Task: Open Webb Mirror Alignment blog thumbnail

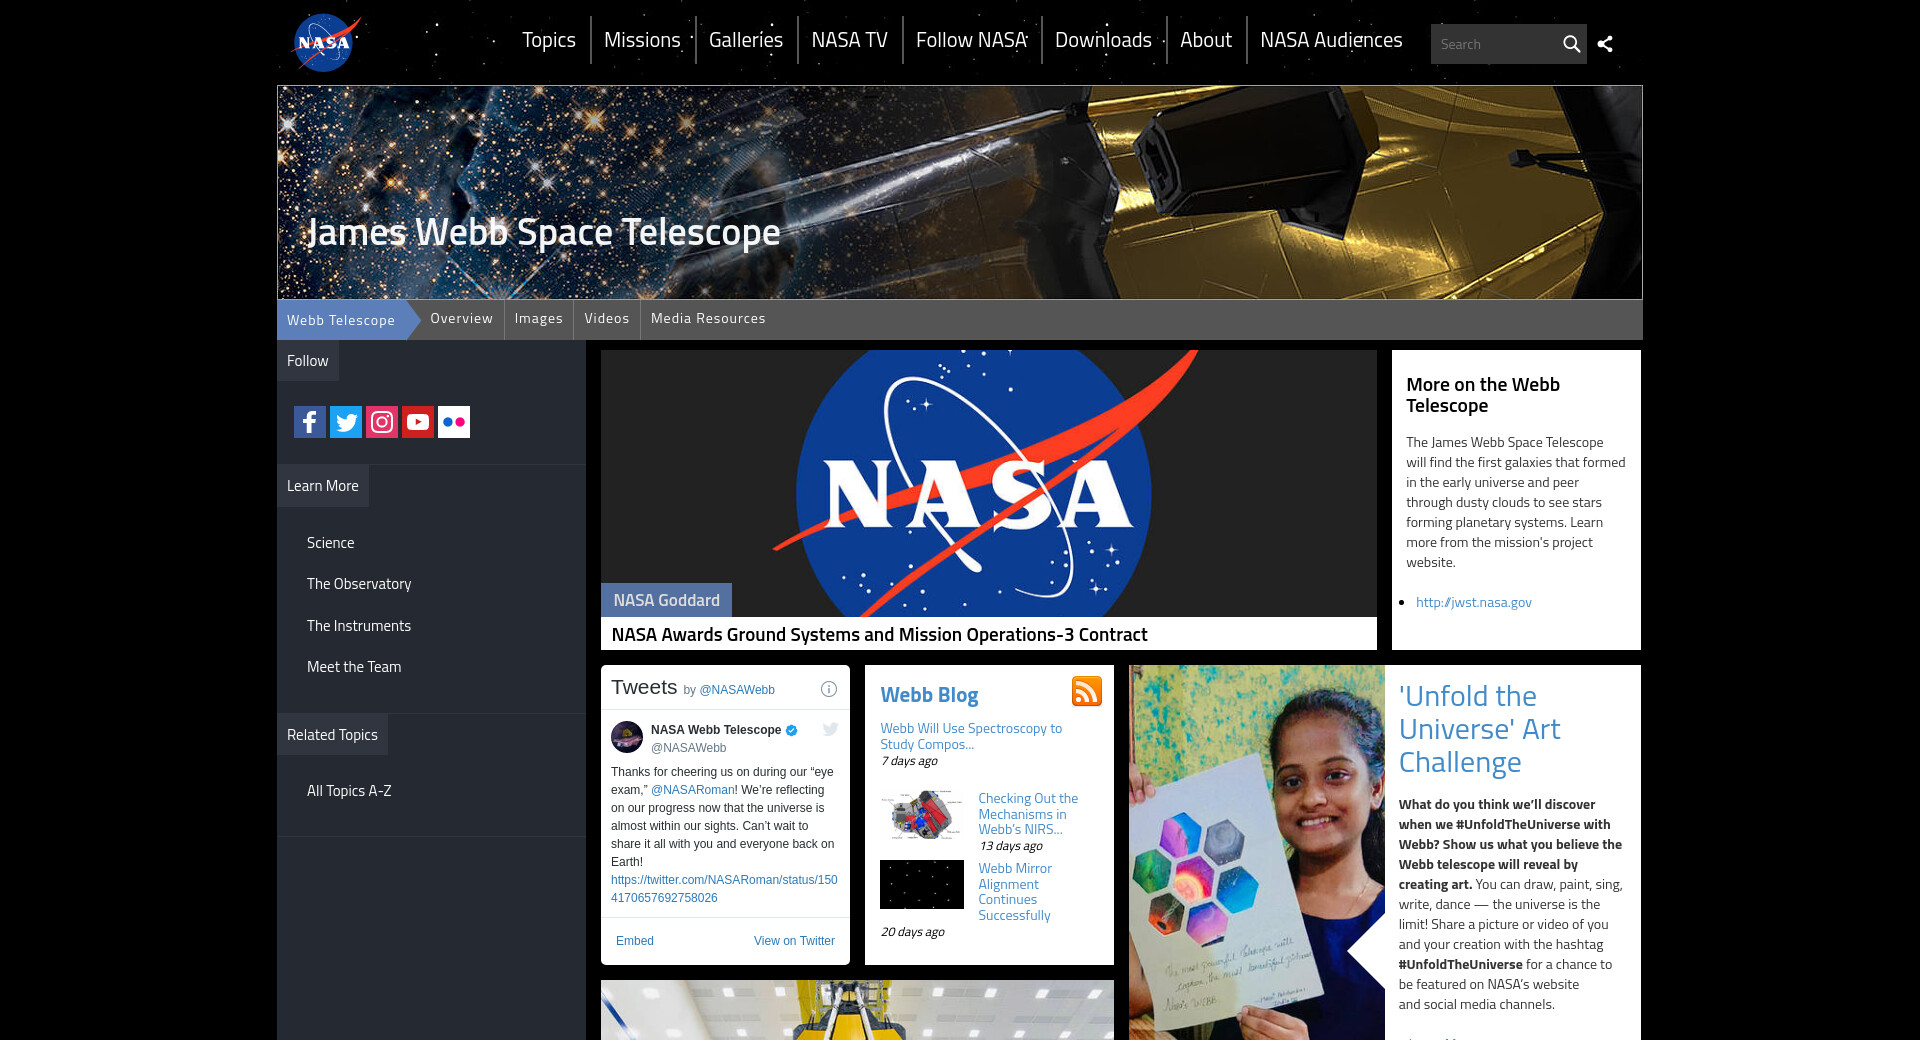Action: click(921, 884)
